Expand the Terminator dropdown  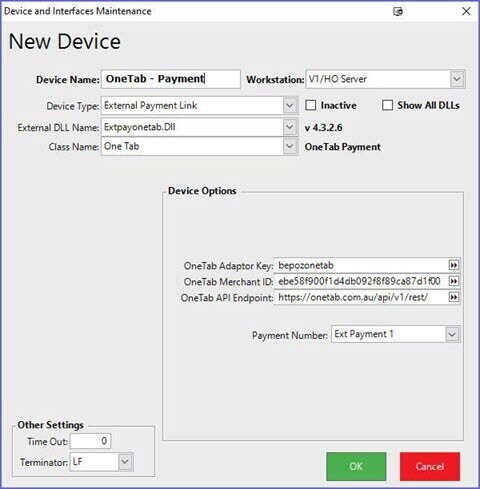(x=125, y=462)
